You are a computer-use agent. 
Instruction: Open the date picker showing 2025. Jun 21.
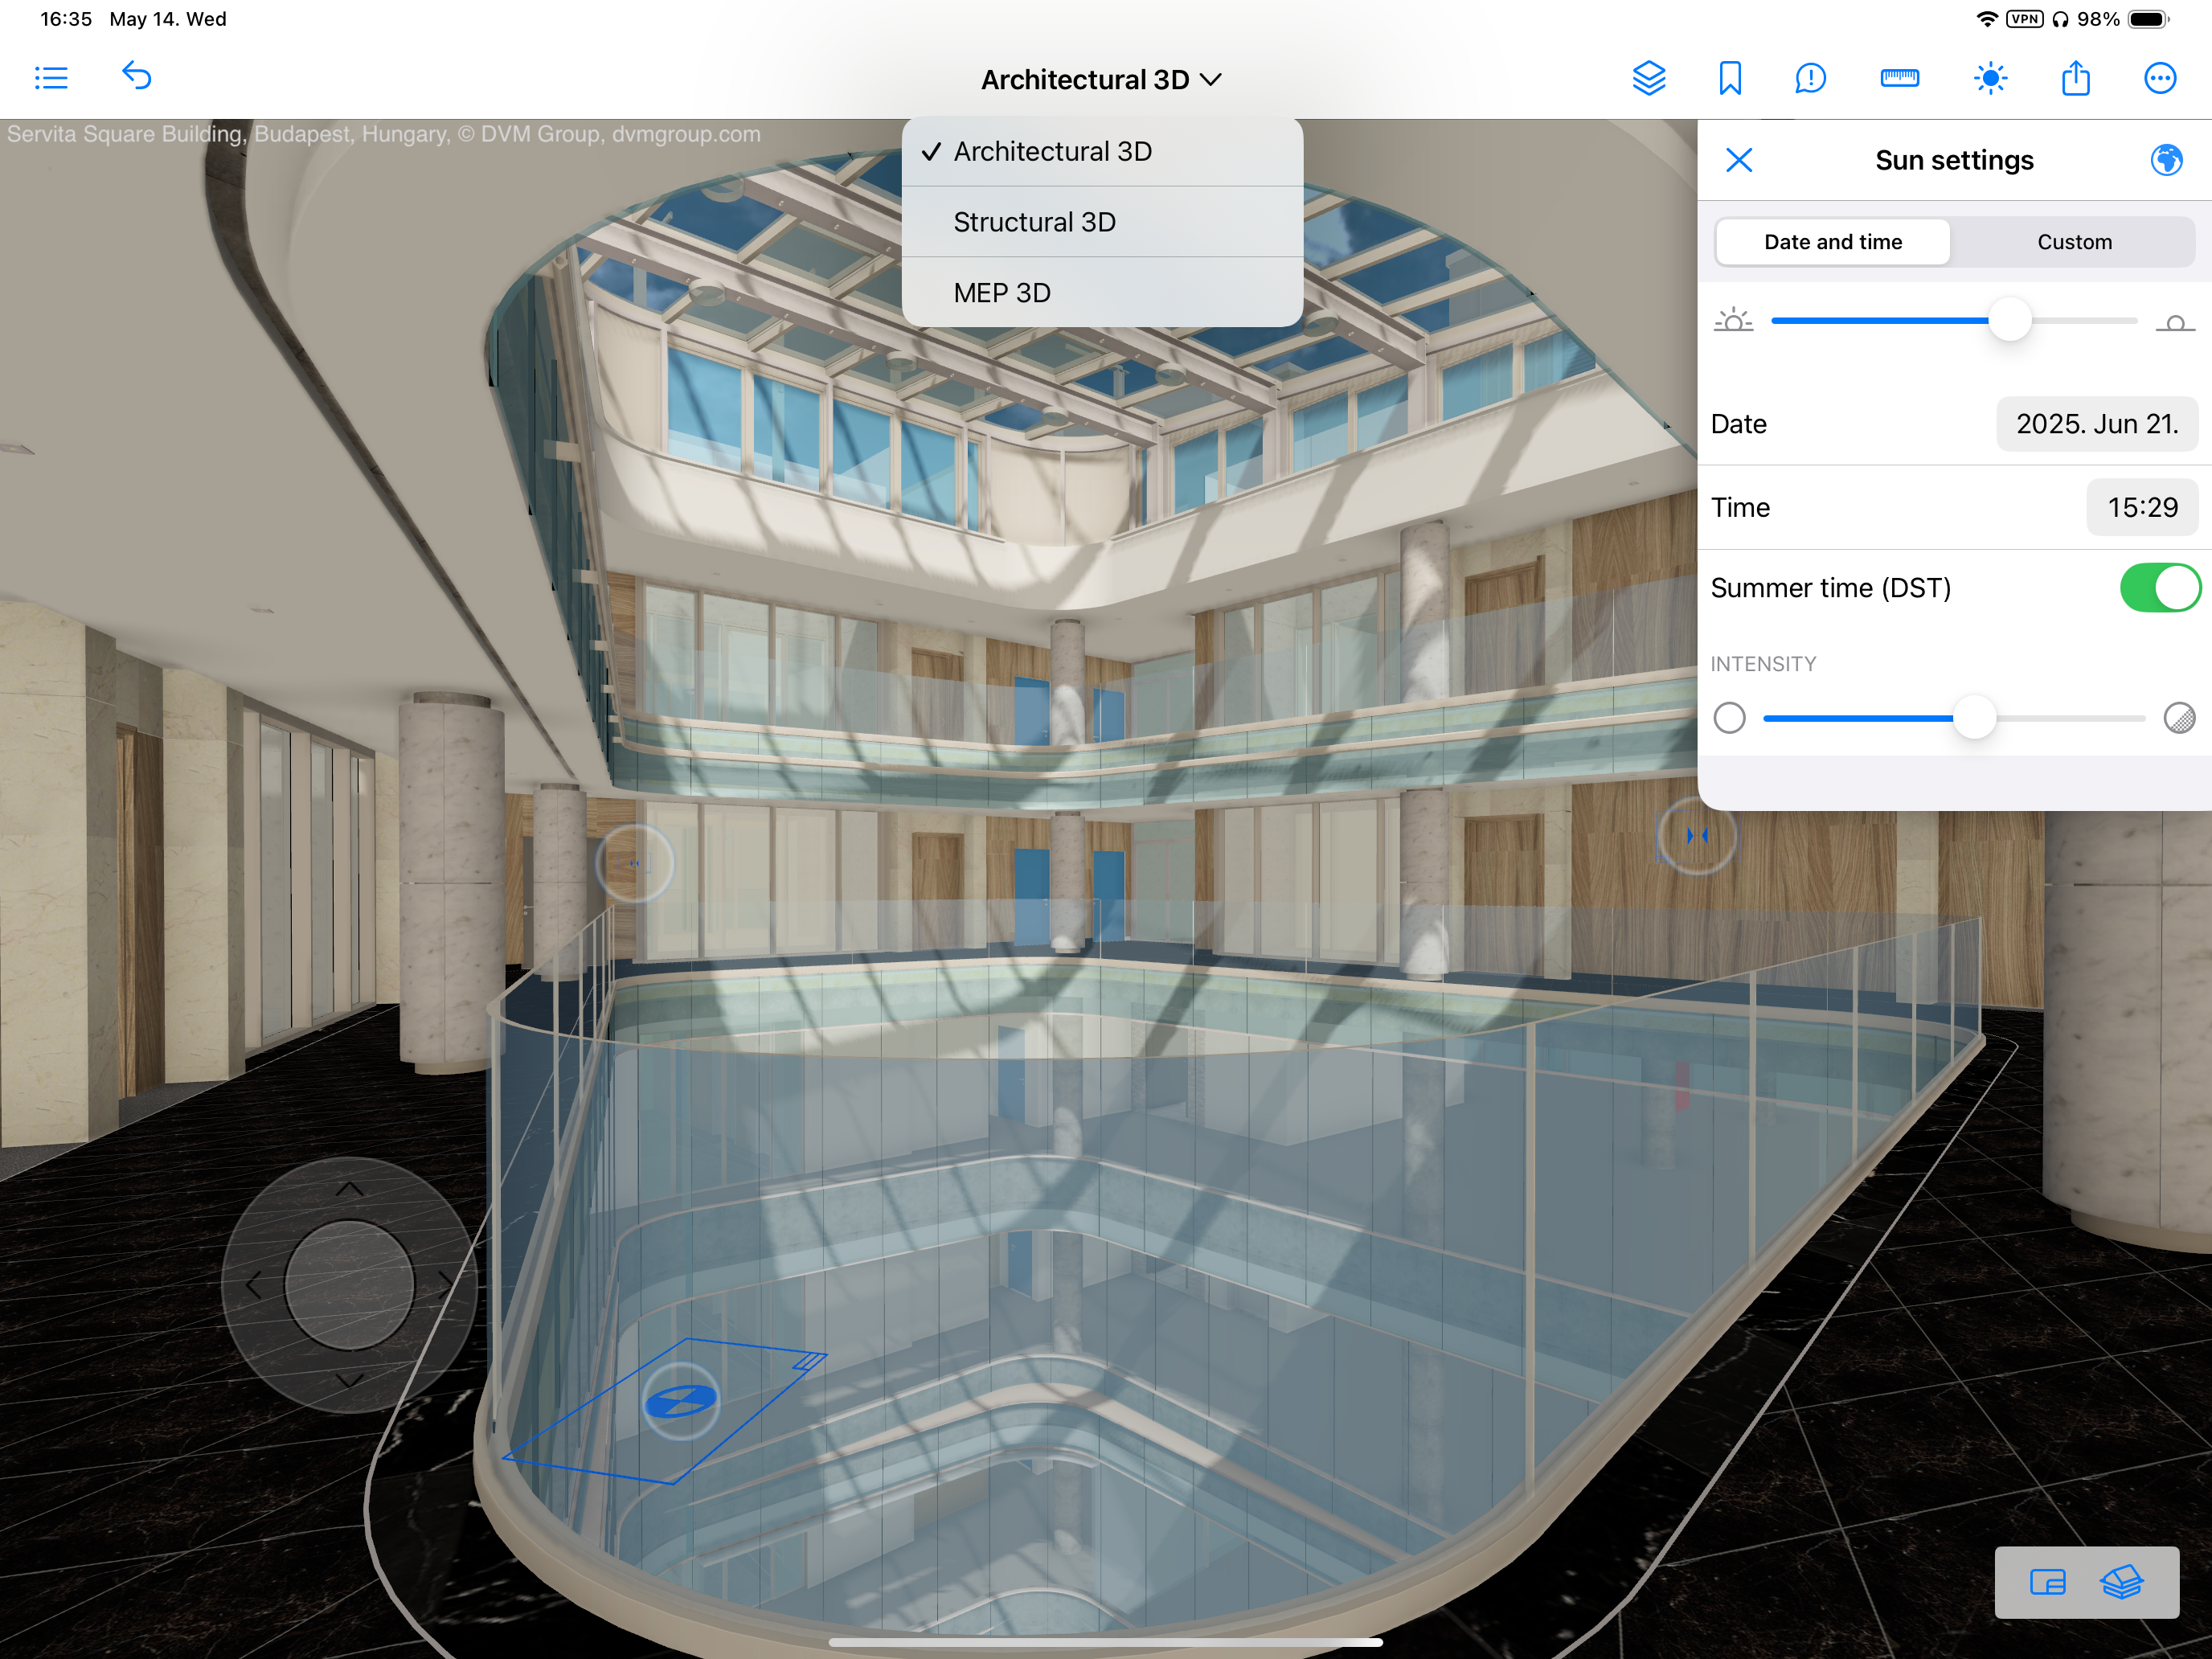coord(2096,424)
